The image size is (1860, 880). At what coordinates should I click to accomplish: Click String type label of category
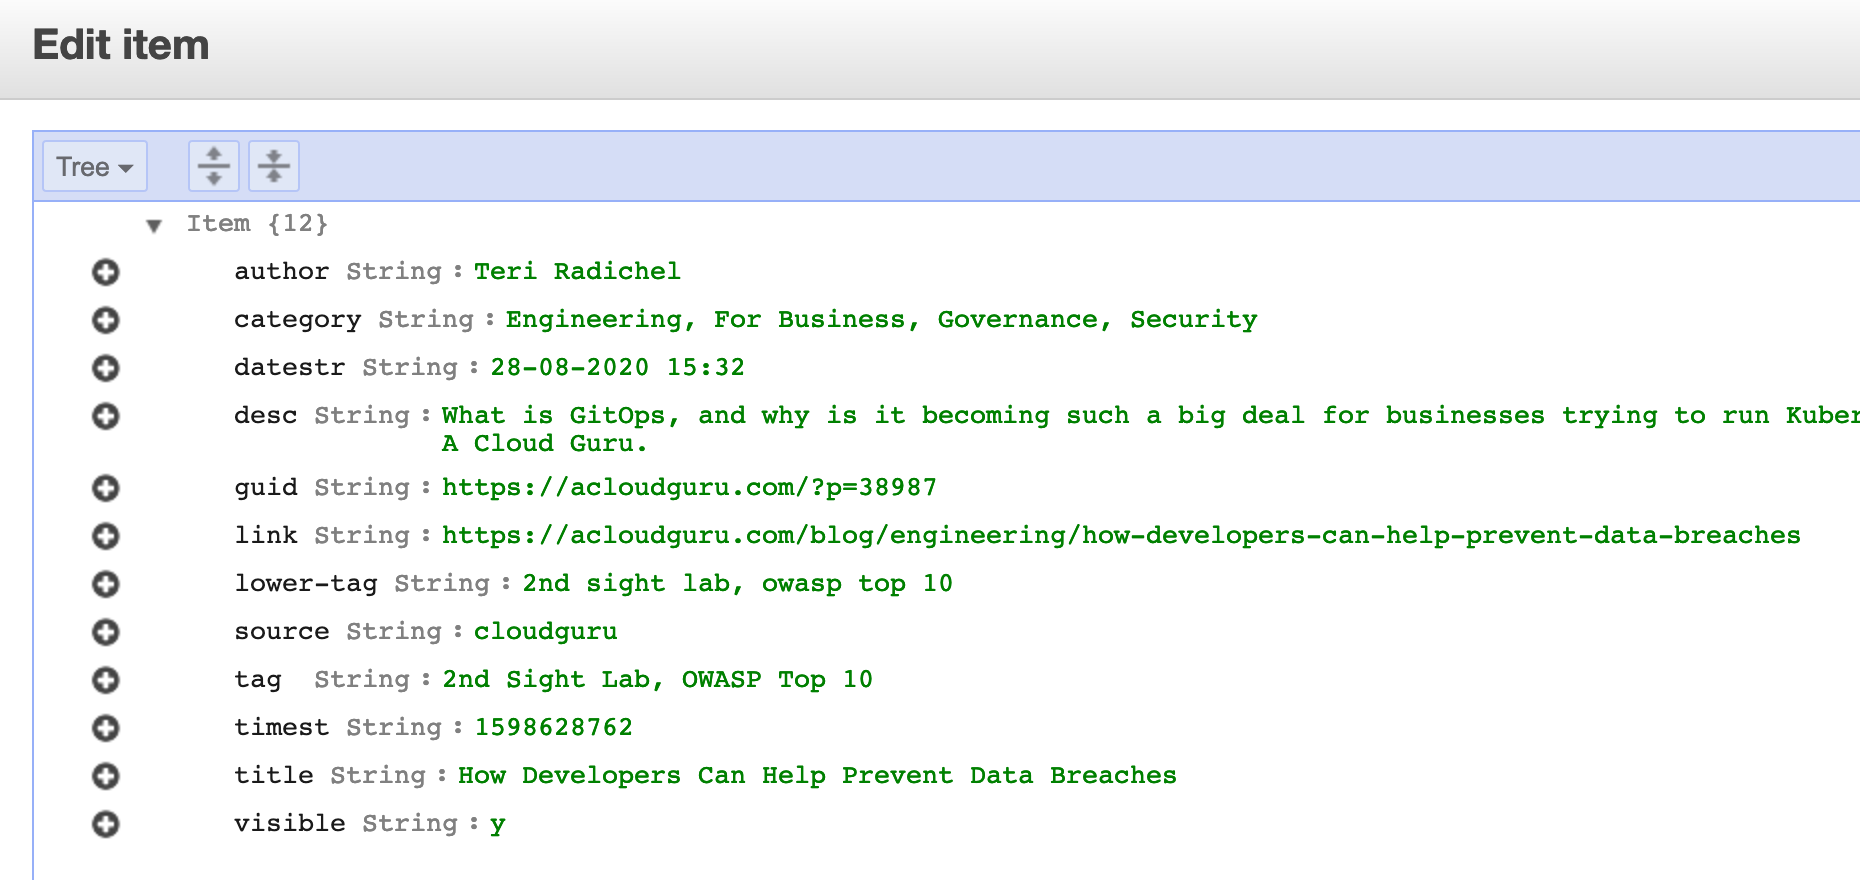(x=426, y=319)
